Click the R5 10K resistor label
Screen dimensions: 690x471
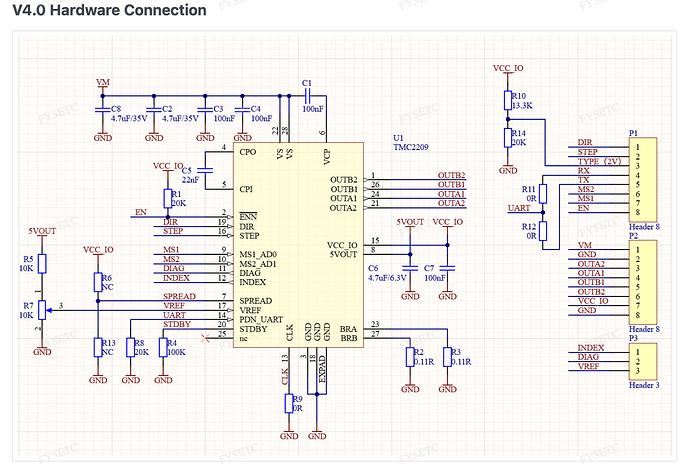27,264
